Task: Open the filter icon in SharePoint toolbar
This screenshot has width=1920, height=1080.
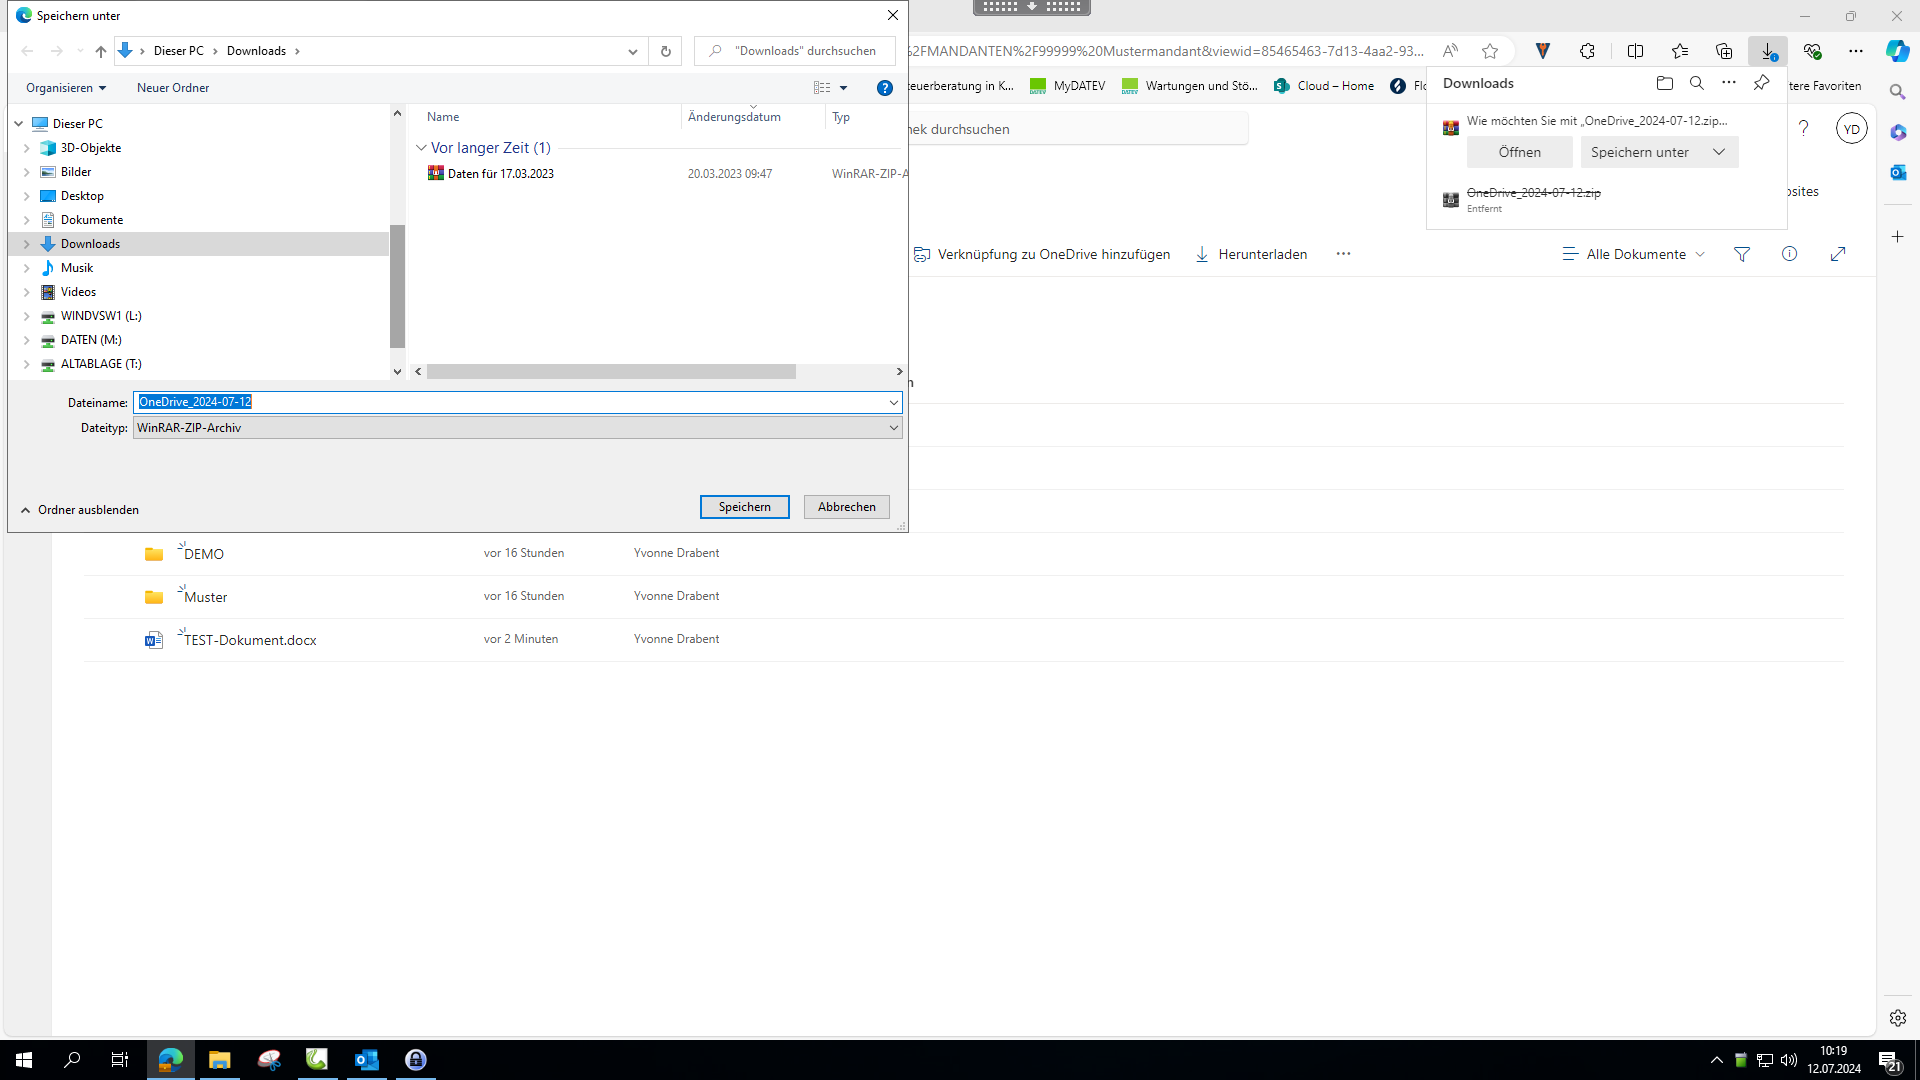Action: coord(1741,254)
